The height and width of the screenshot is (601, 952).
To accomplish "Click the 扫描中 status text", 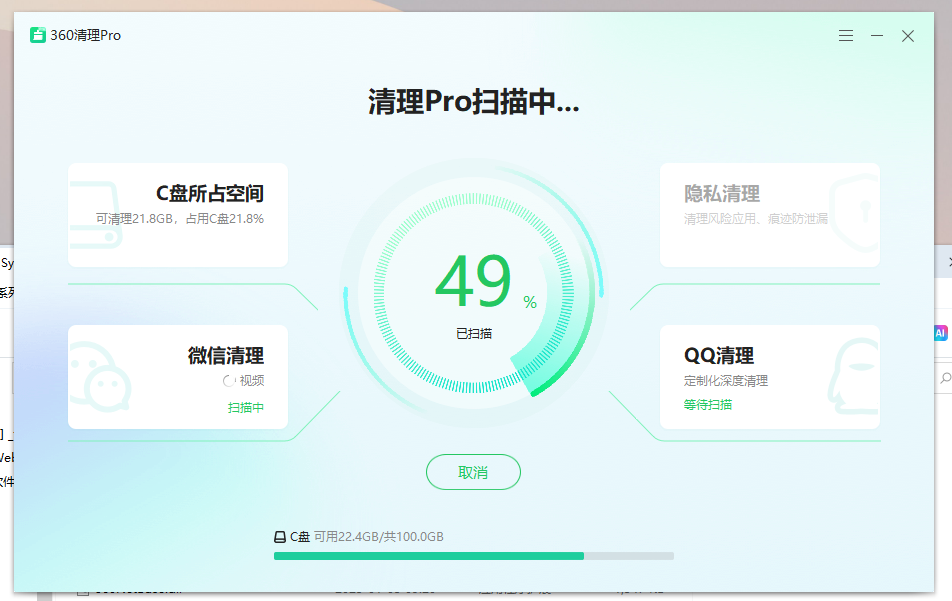I will coord(245,407).
